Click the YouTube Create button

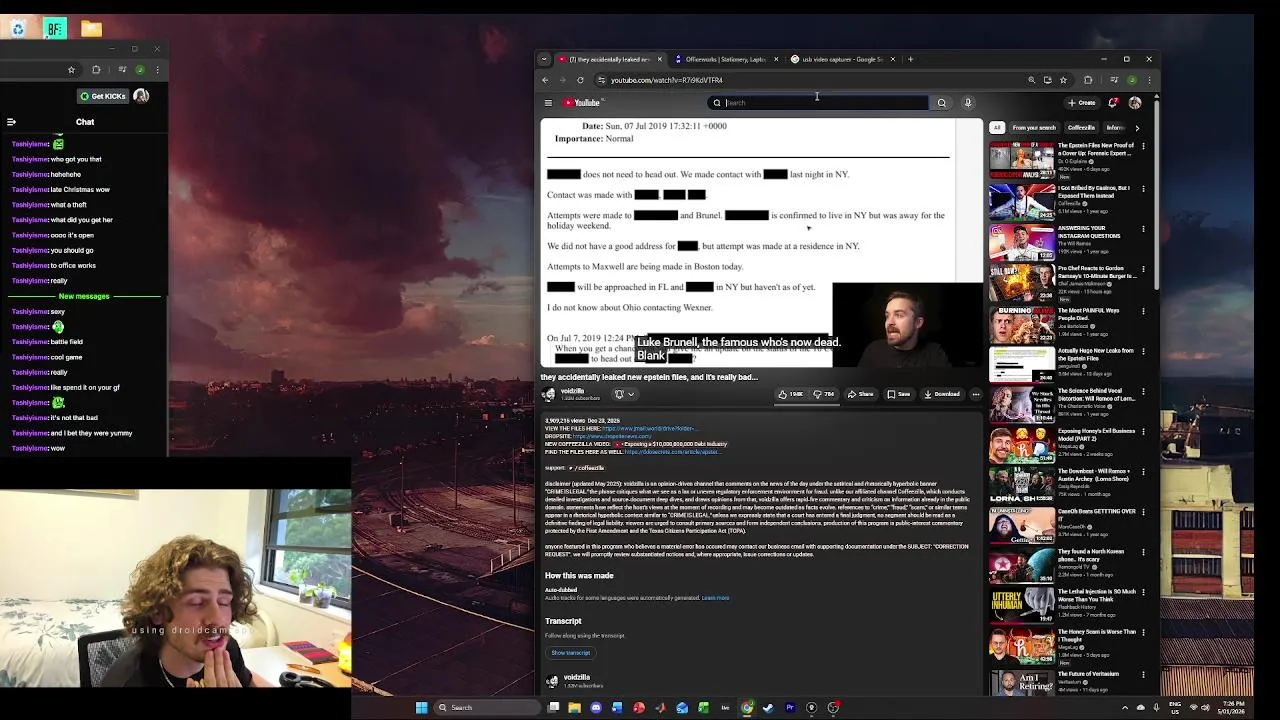click(x=1081, y=103)
